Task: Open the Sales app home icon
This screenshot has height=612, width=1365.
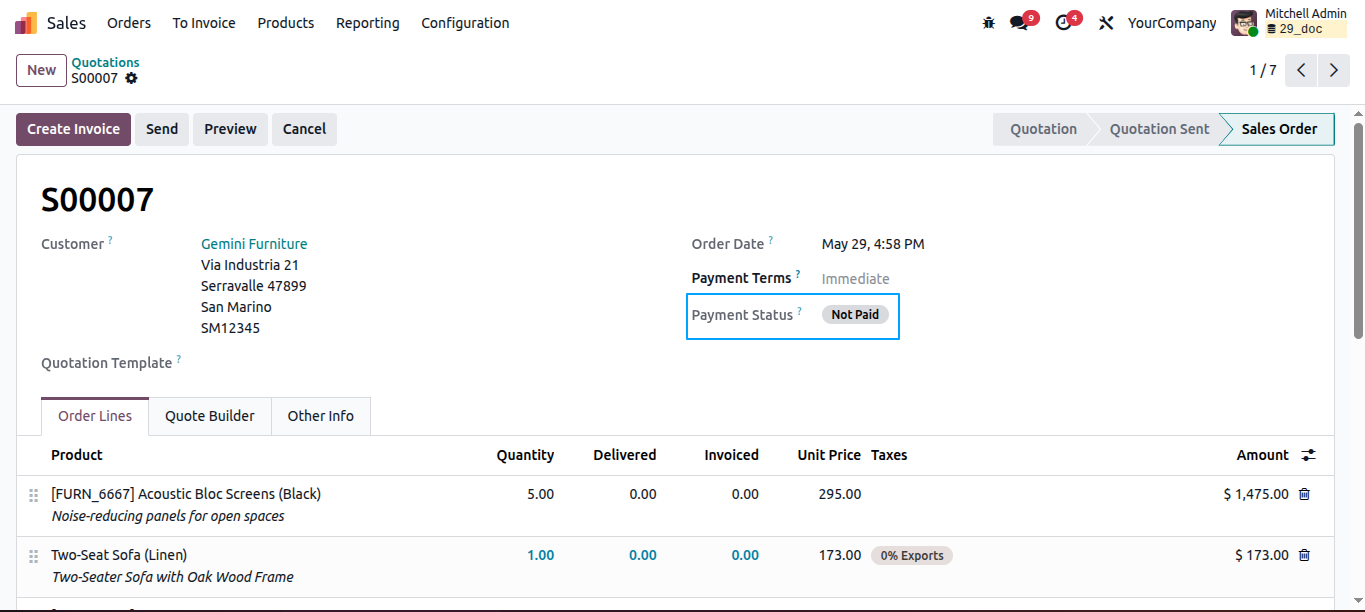Action: tap(26, 23)
